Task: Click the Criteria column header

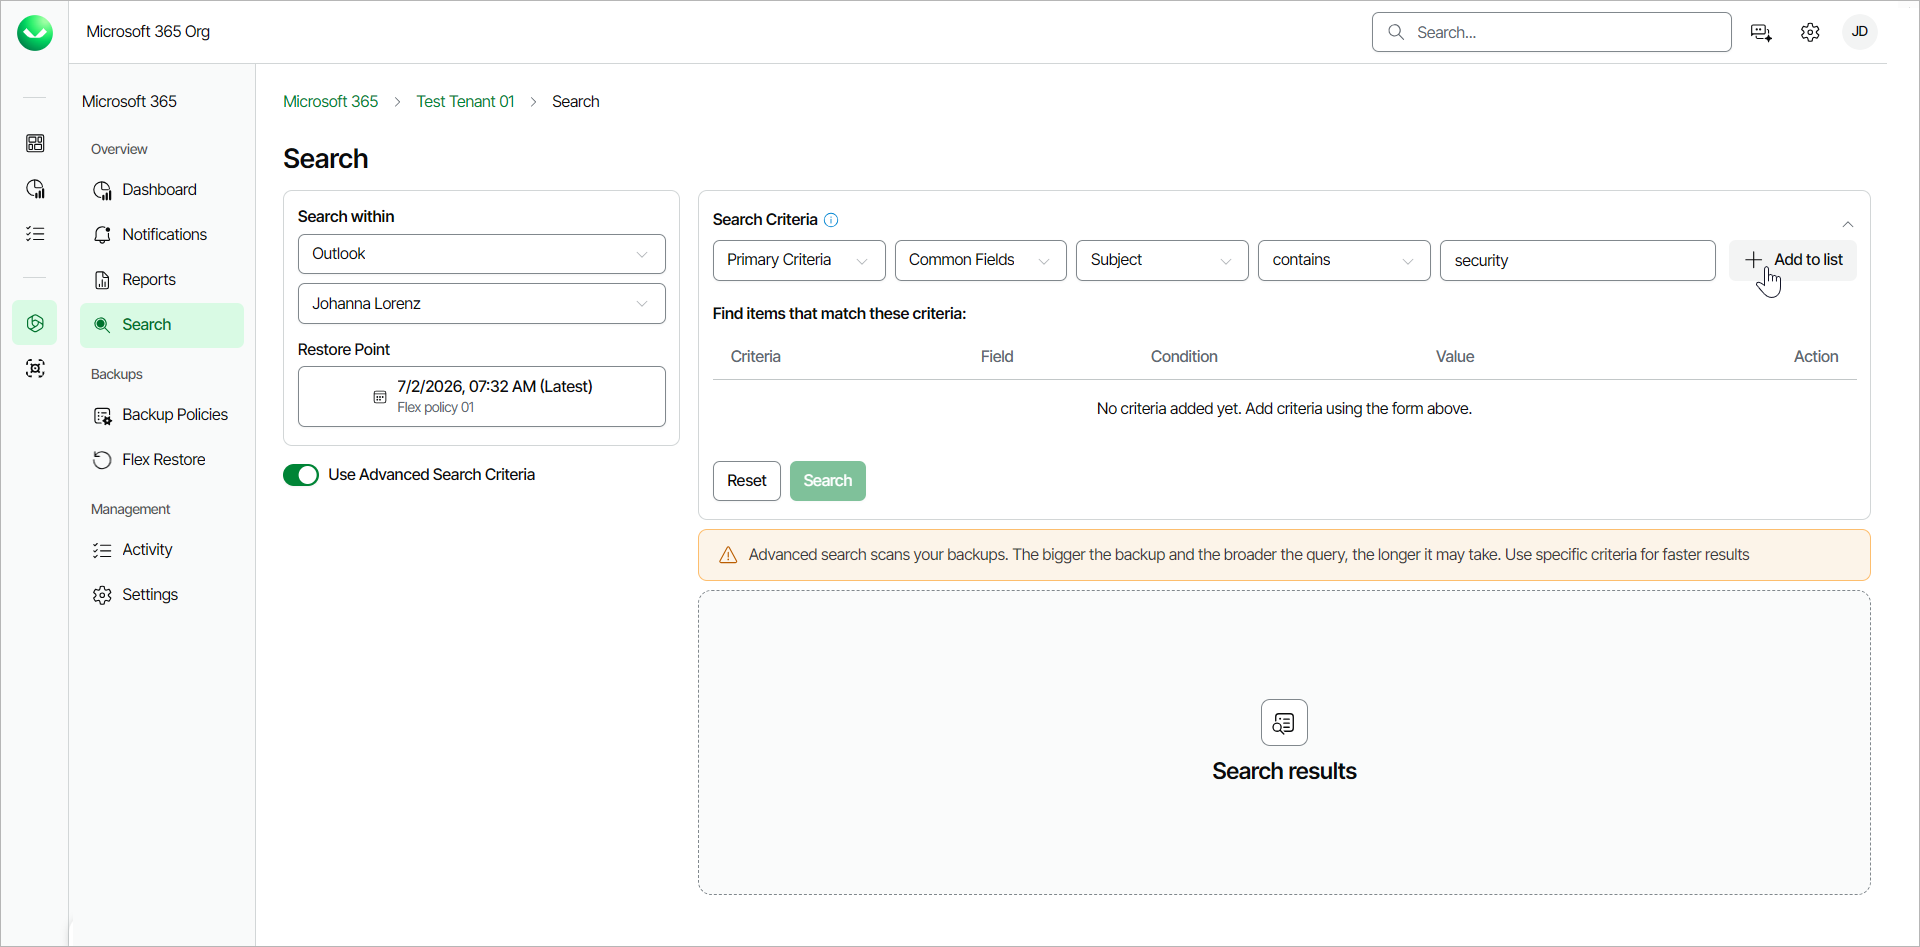Action: (x=756, y=357)
